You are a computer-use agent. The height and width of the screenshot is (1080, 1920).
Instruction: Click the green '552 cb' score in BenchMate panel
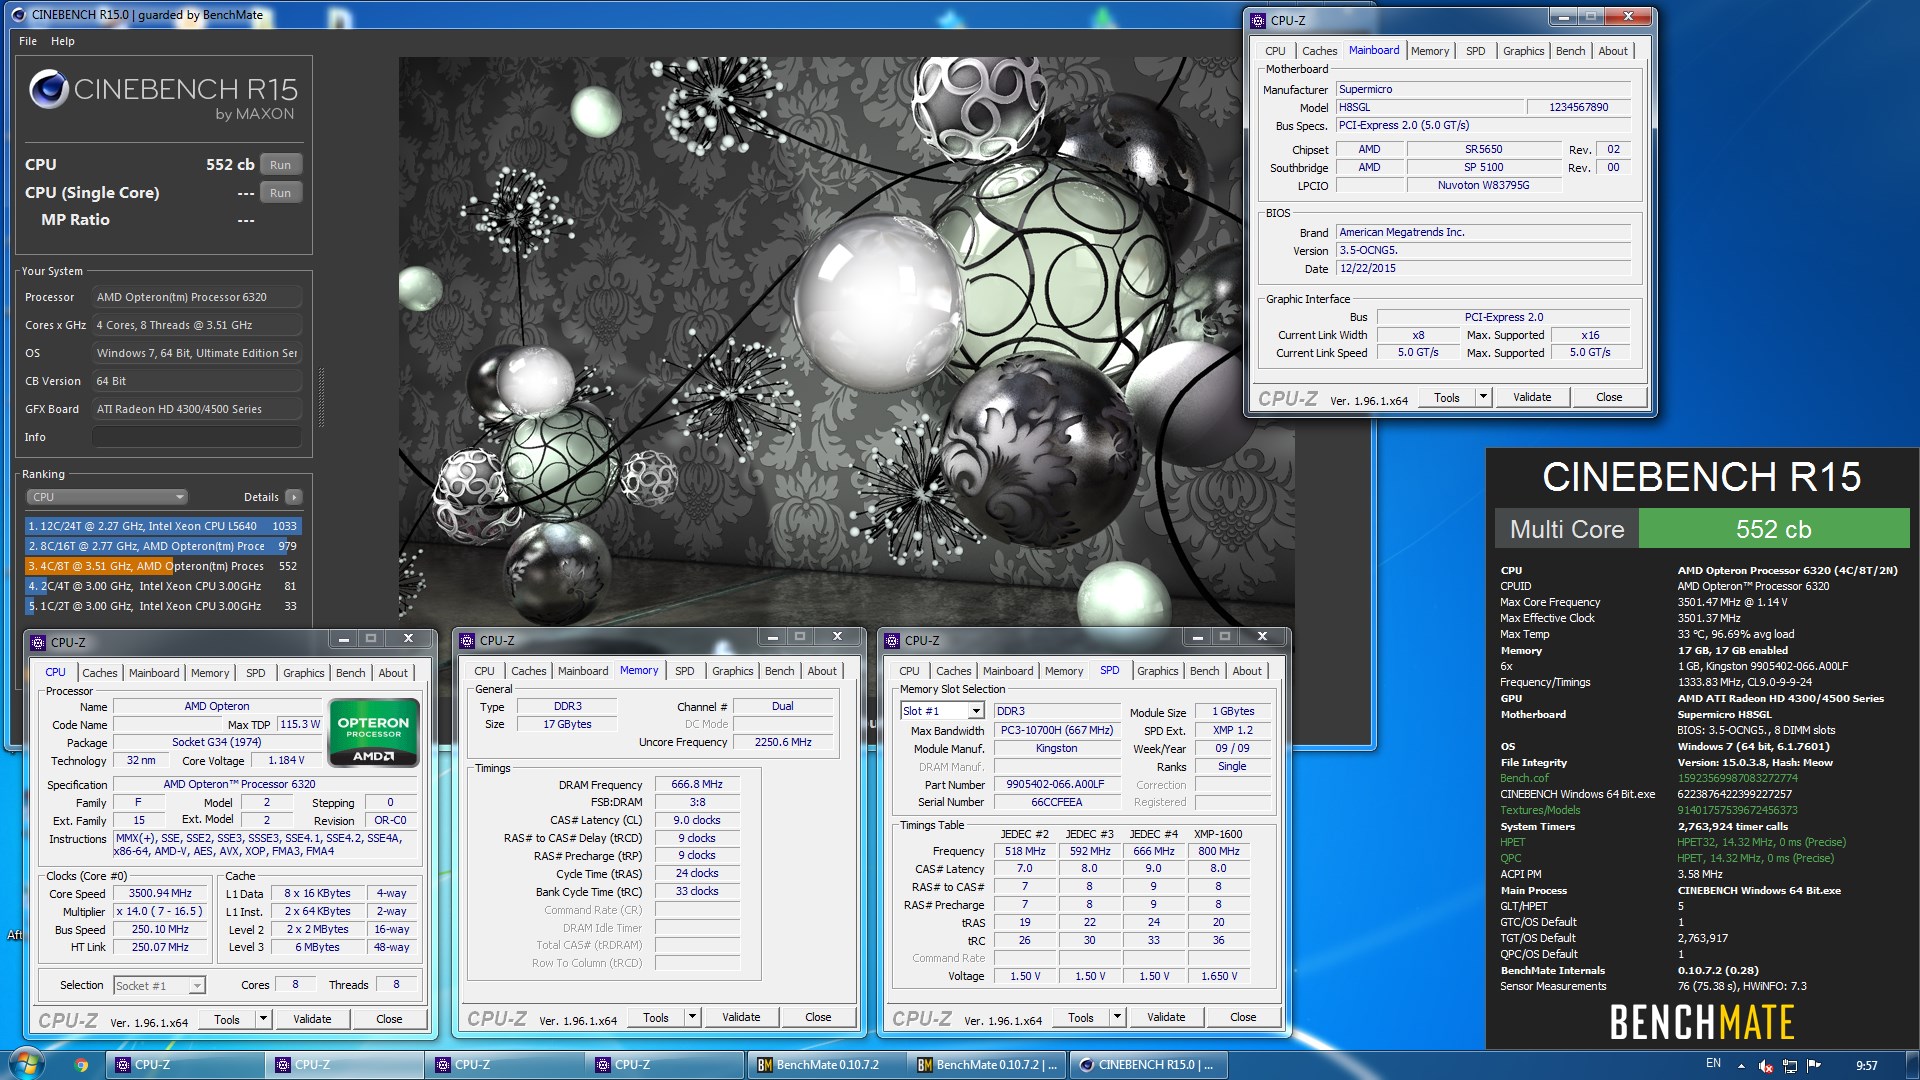1773,529
